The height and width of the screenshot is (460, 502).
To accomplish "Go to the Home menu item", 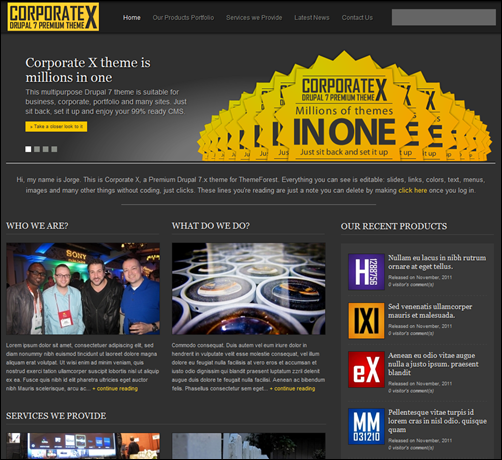I will tap(132, 18).
